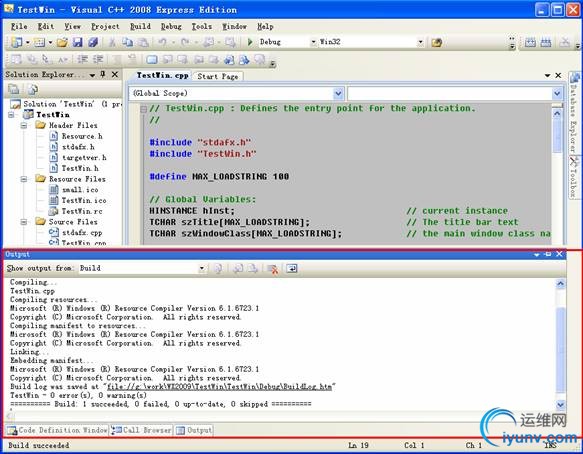Viewport: 583px width, 454px height.
Task: Toggle bookmark with the blue bookmark icon
Action: tap(152, 59)
